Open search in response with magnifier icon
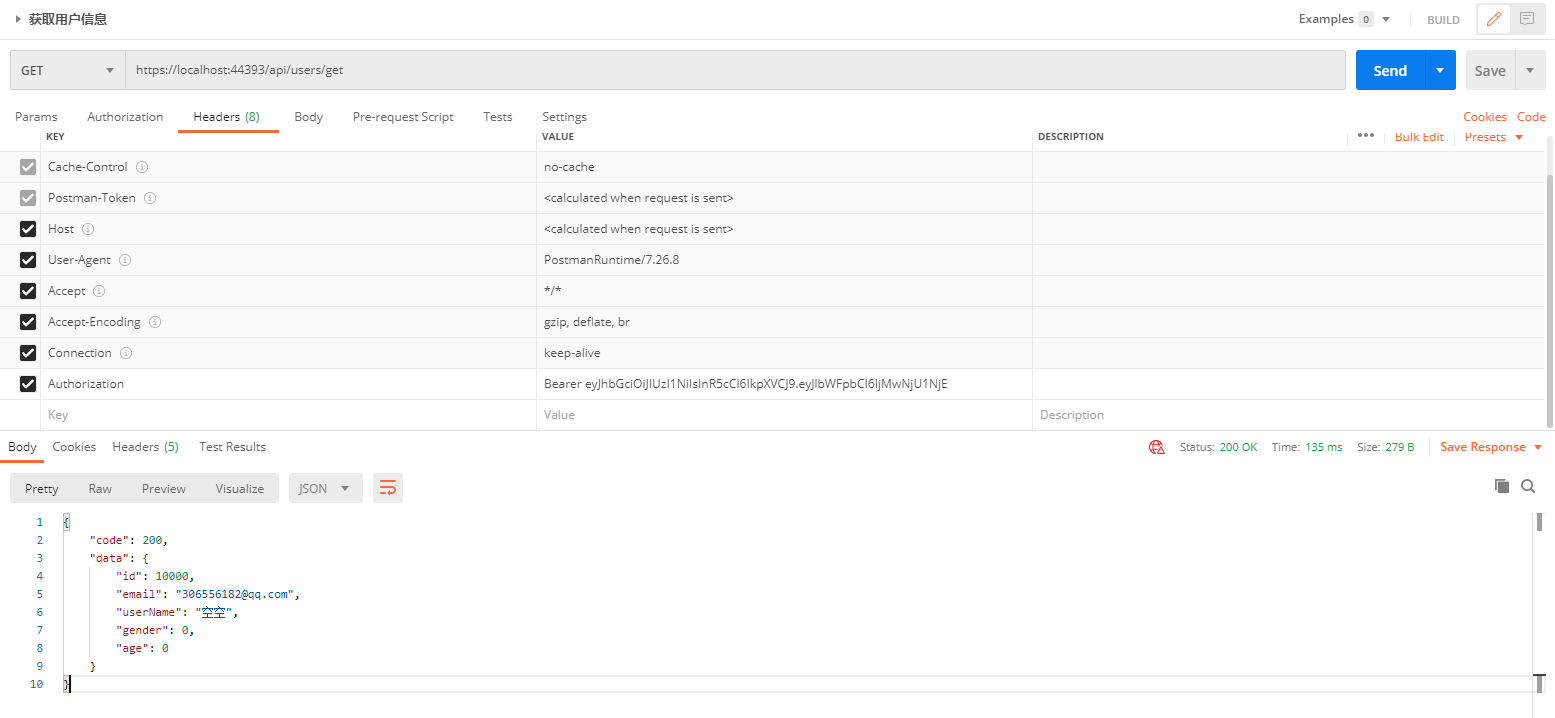Screen dimensions: 1555x718 pos(1528,486)
